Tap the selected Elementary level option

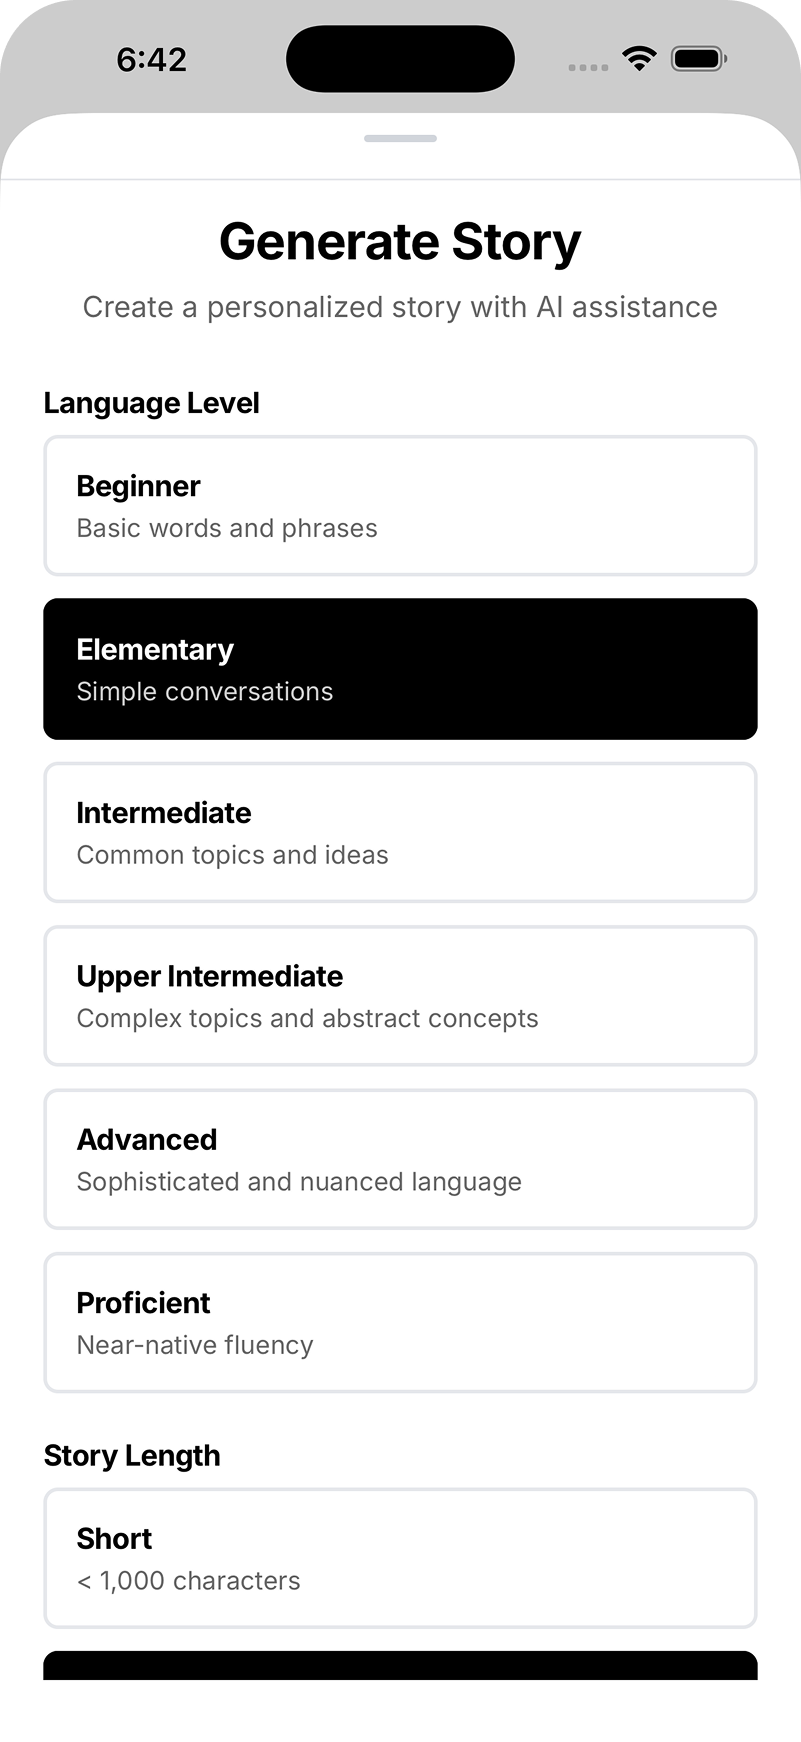(400, 669)
